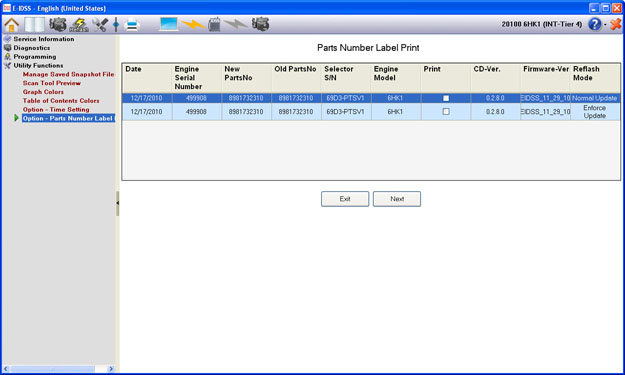Open Graph Colors settings
Image resolution: width=625 pixels, height=375 pixels.
tap(43, 92)
